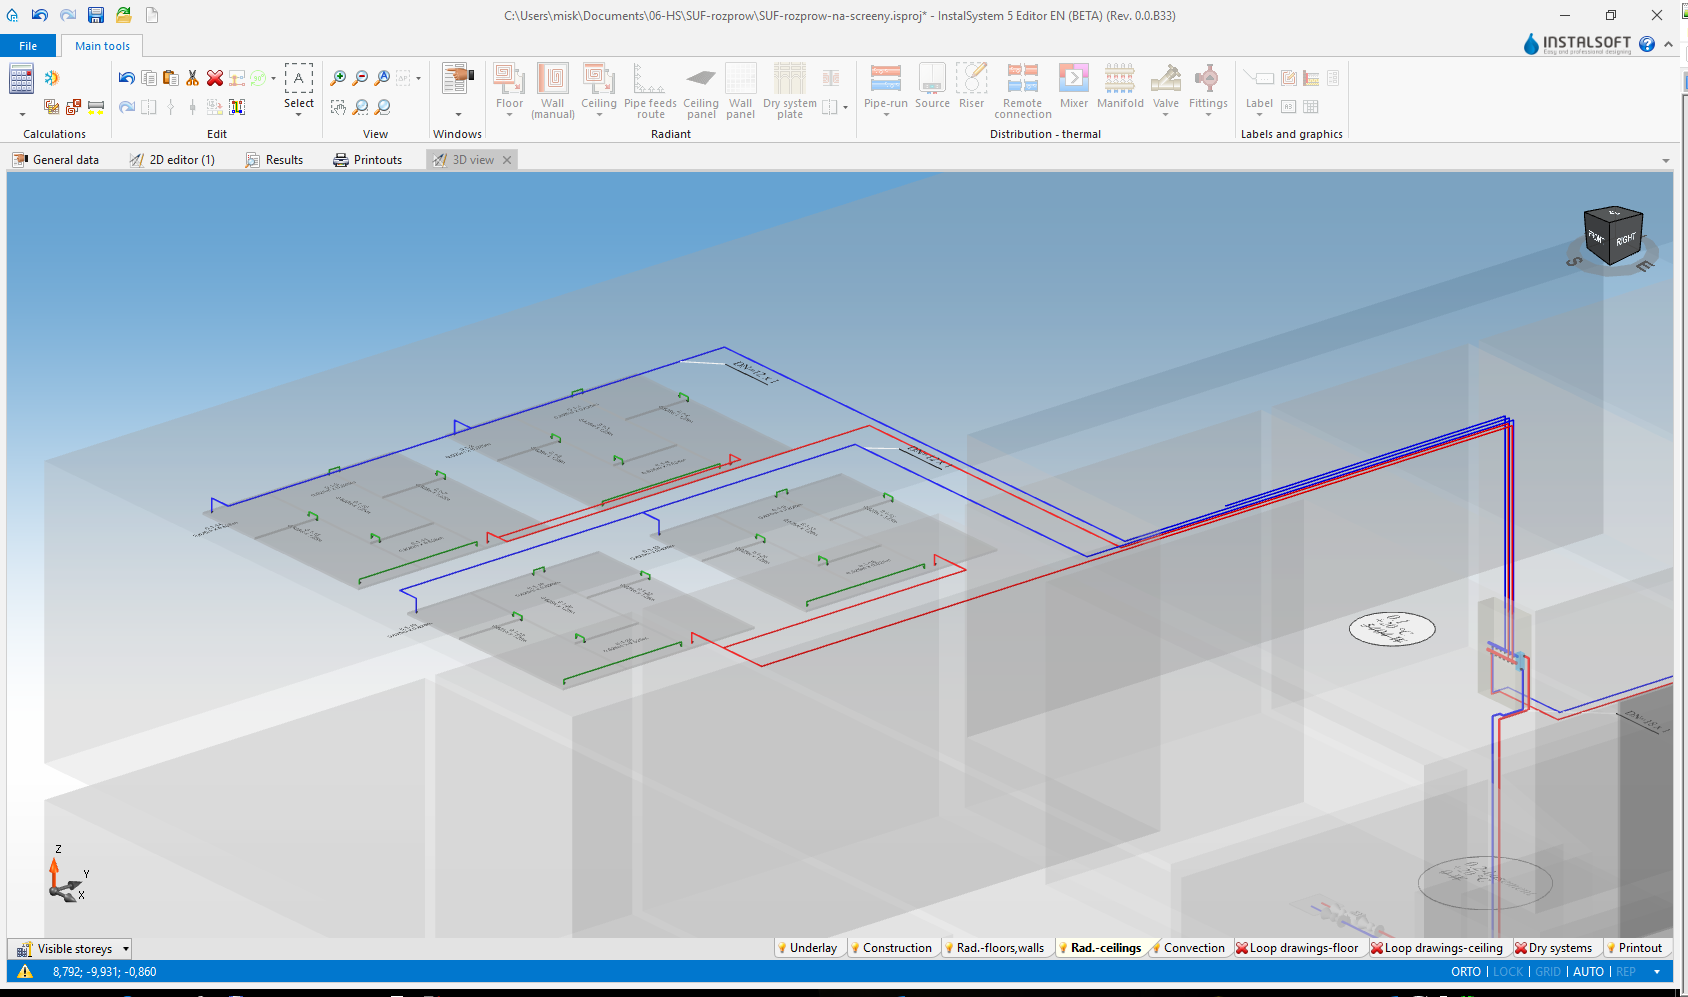Click the undo arrow in Edit group
Viewport: 1688px width, 997px height.
coord(126,78)
